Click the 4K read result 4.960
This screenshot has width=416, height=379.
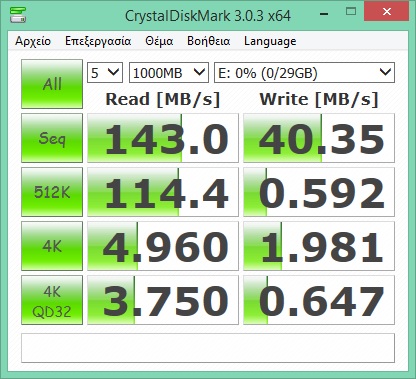[x=163, y=246]
